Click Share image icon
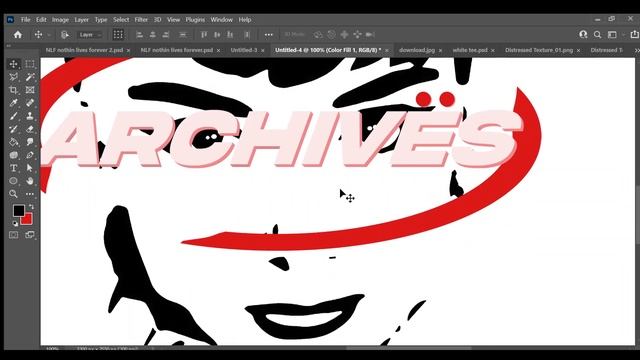The width and height of the screenshot is (640, 360). pyautogui.click(x=635, y=34)
